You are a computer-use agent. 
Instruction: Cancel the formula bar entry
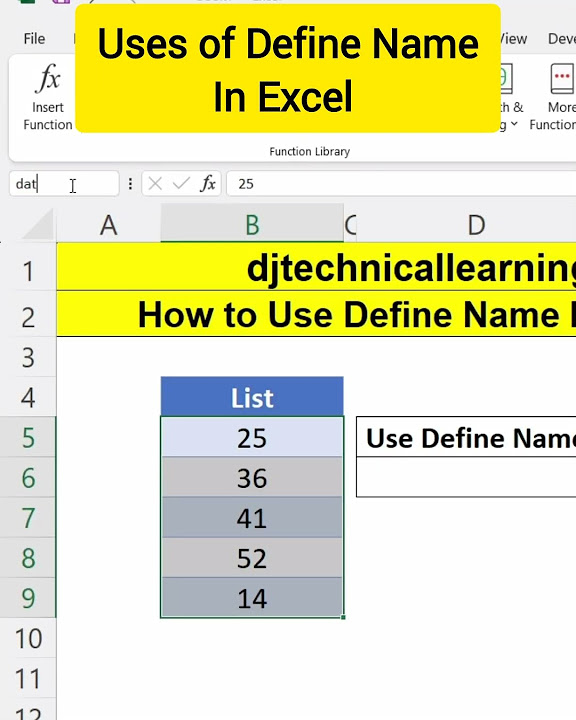pos(155,184)
